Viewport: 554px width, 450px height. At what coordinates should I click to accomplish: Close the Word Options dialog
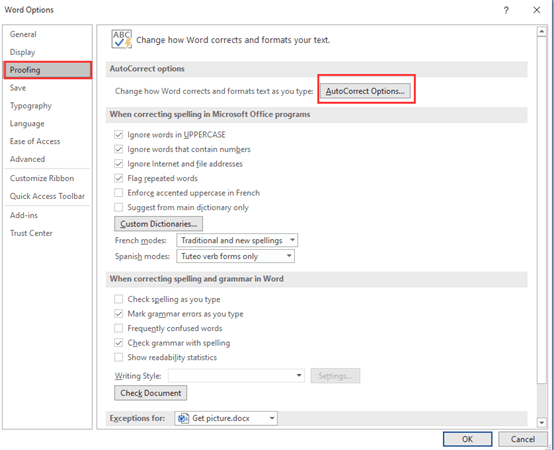coord(536,10)
